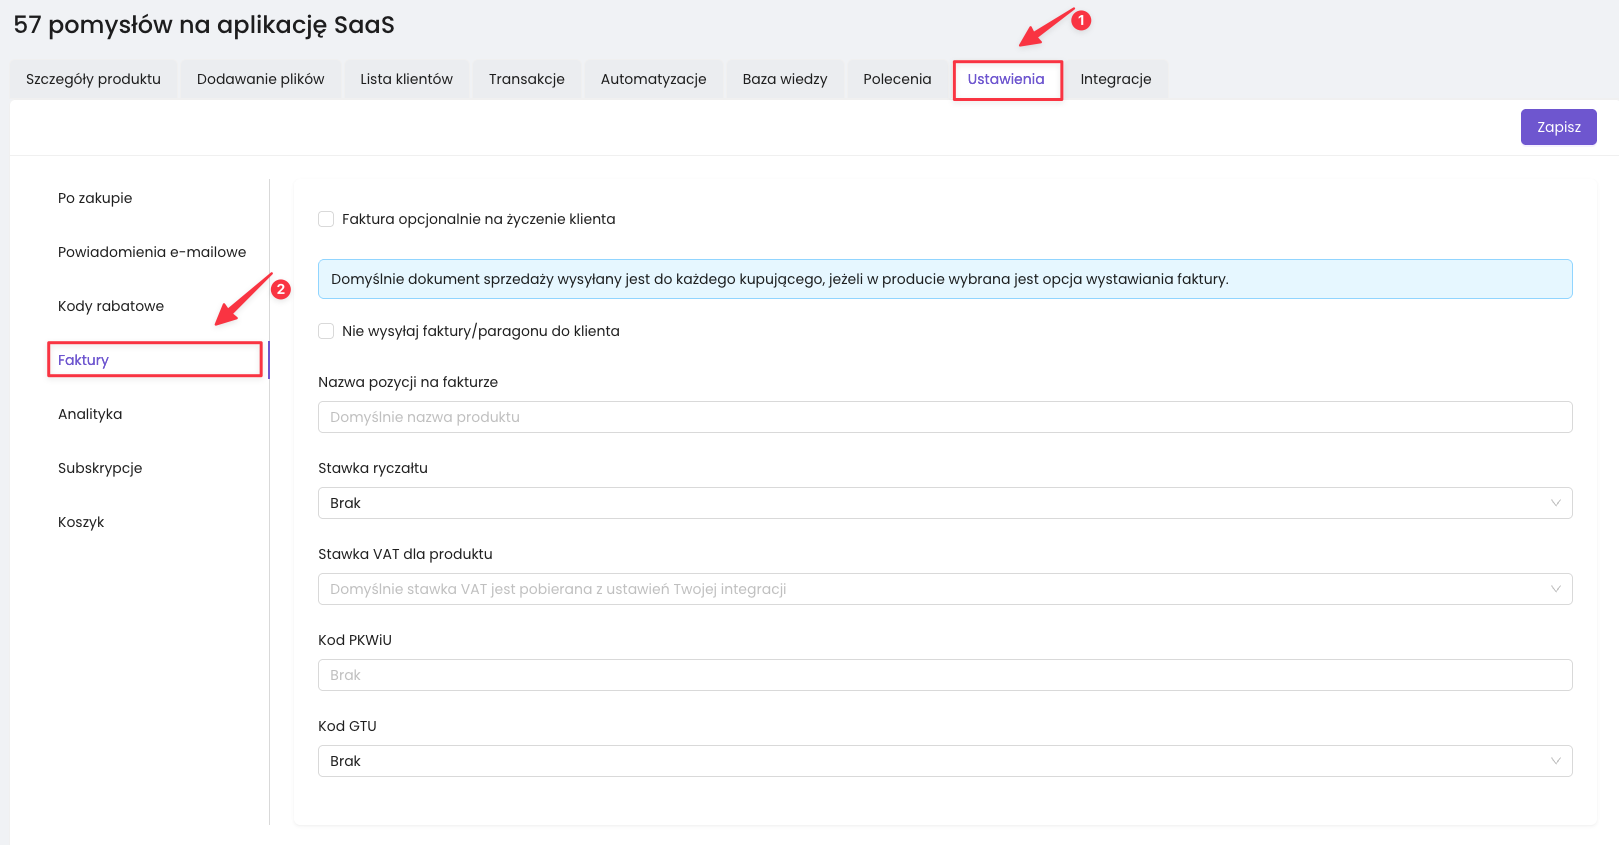Open Powiadomienia e-mailowe settings section

pos(152,252)
